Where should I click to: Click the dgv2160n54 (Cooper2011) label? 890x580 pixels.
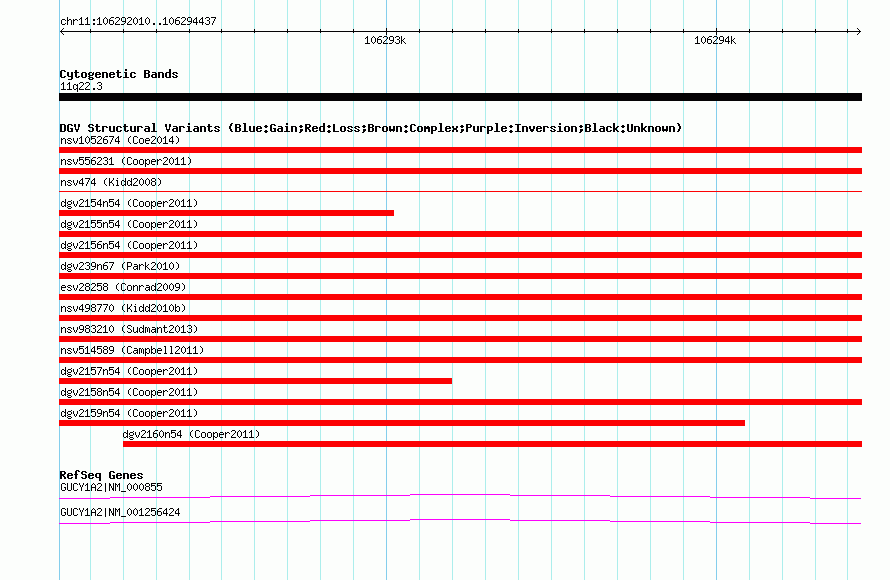(191, 434)
